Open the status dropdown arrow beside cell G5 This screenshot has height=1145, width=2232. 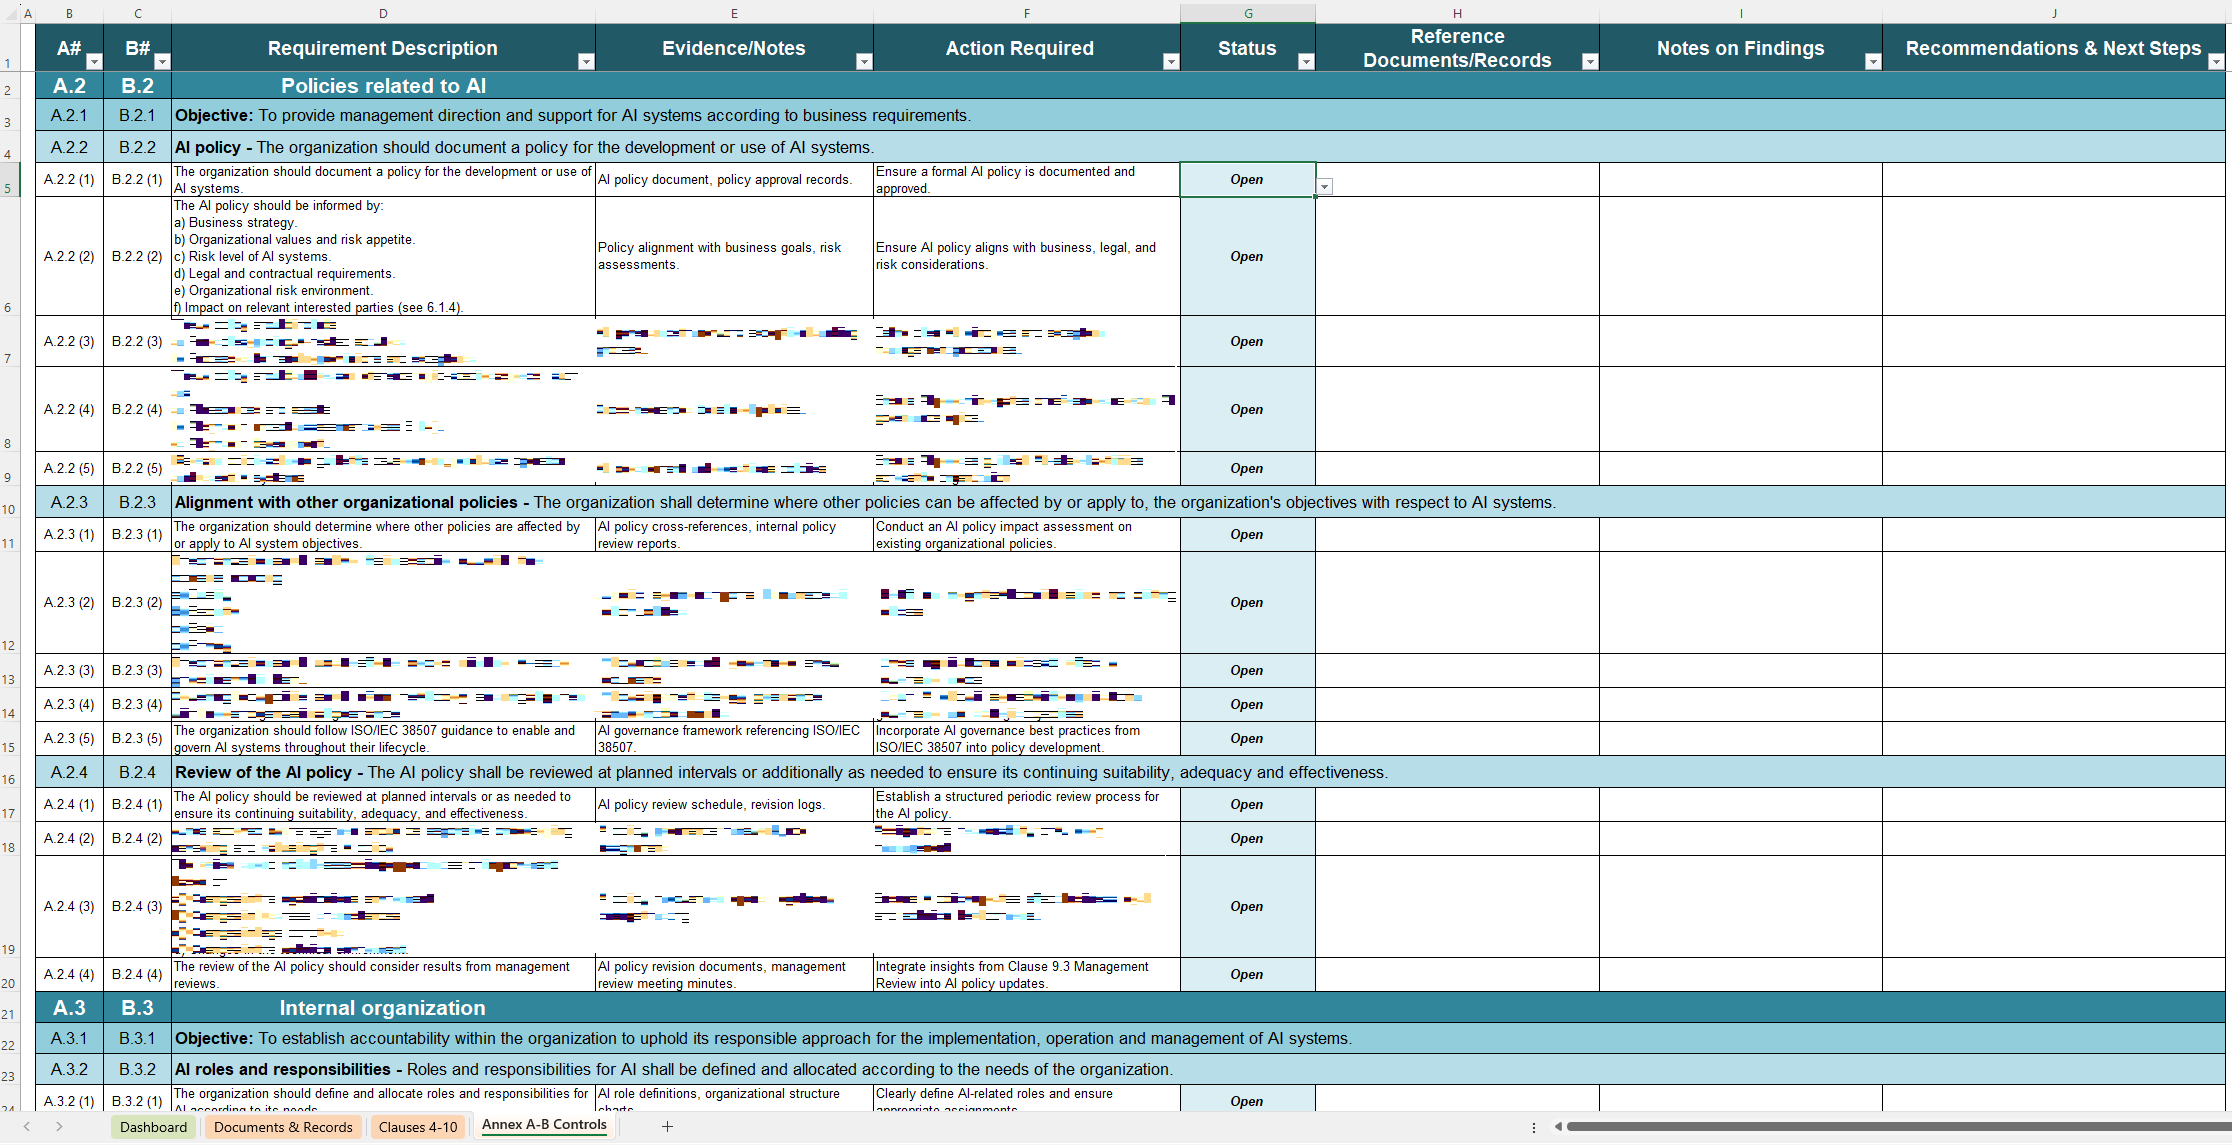1324,187
